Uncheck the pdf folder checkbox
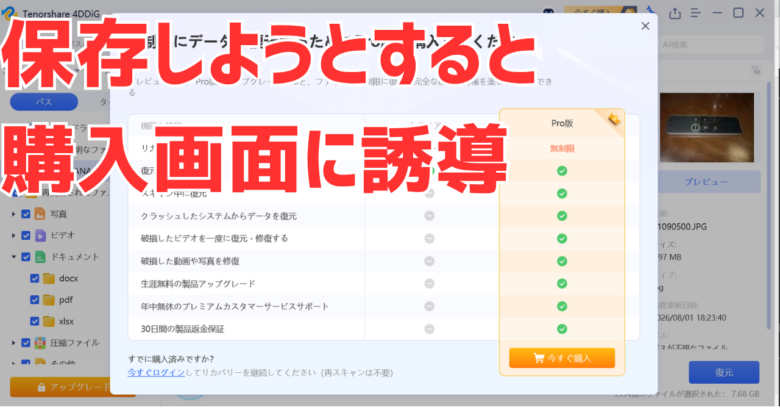 point(34,300)
